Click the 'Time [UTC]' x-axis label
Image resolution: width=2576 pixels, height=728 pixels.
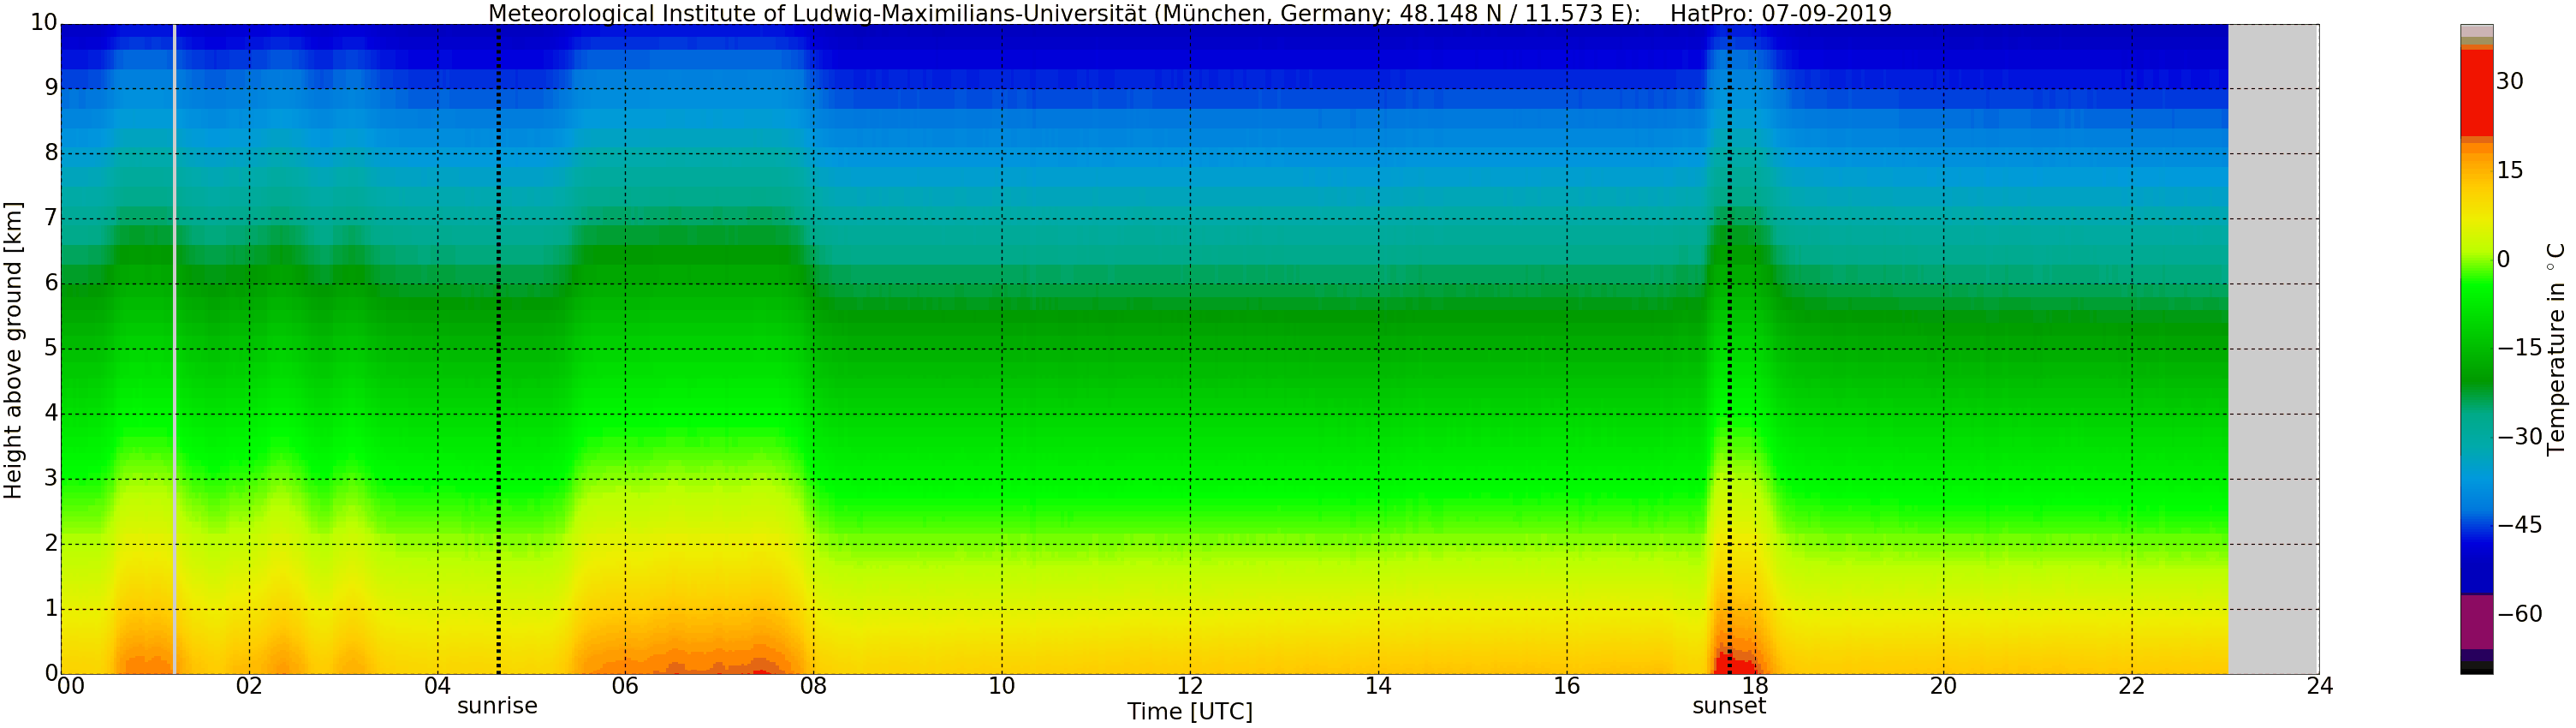pos(1189,712)
